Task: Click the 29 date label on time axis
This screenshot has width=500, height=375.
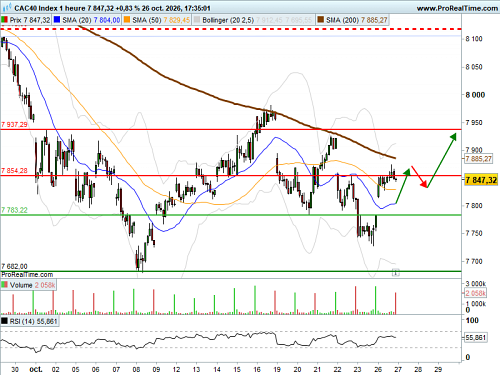Action: pos(438,369)
